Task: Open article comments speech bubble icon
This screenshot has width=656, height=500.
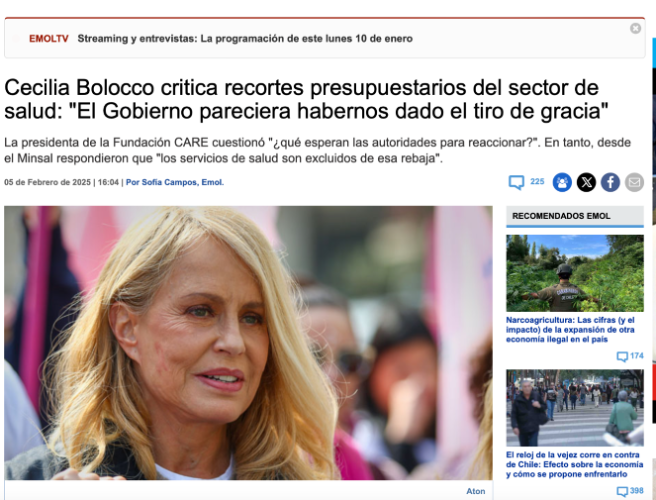Action: [516, 182]
